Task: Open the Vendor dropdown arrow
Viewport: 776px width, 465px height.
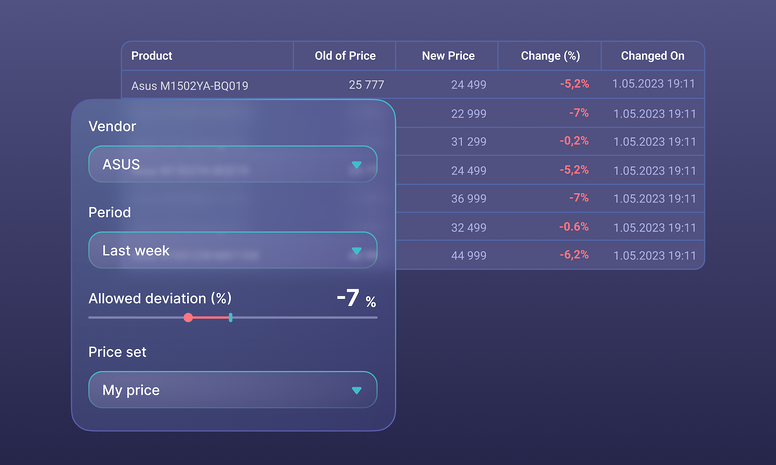Action: 356,165
